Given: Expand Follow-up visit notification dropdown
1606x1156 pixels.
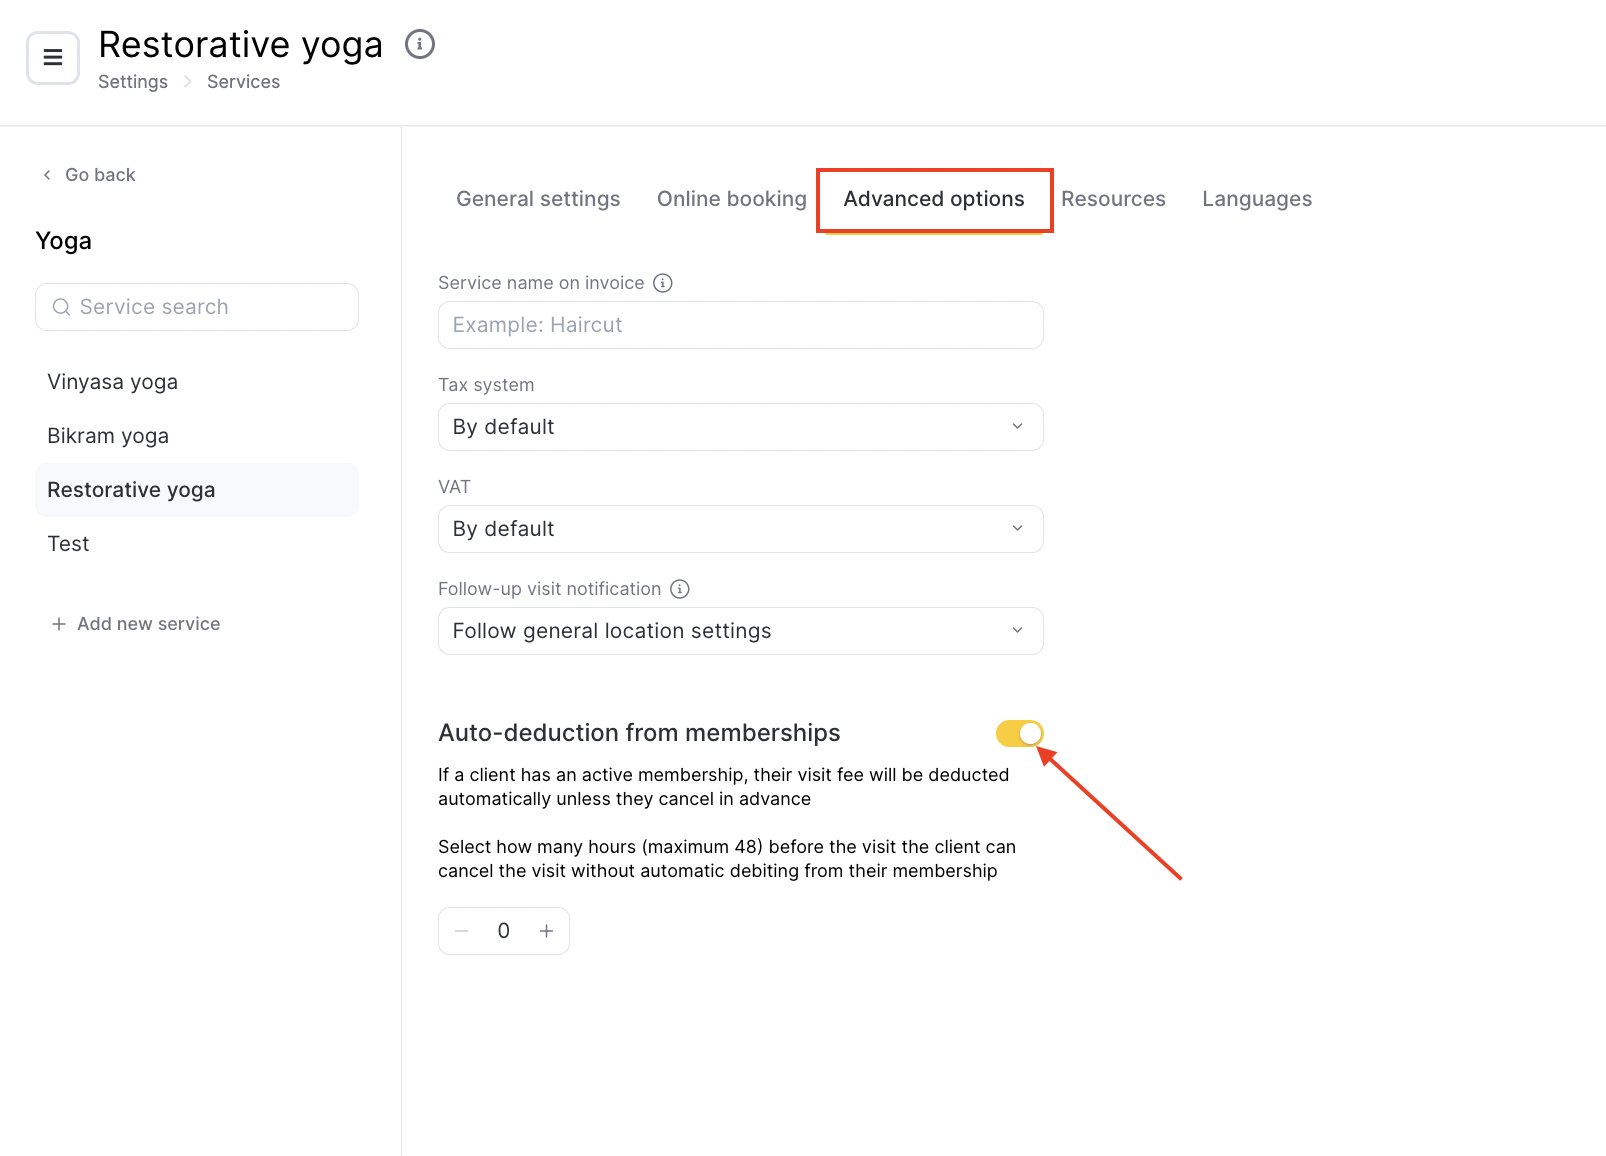Looking at the screenshot, I should click(740, 631).
